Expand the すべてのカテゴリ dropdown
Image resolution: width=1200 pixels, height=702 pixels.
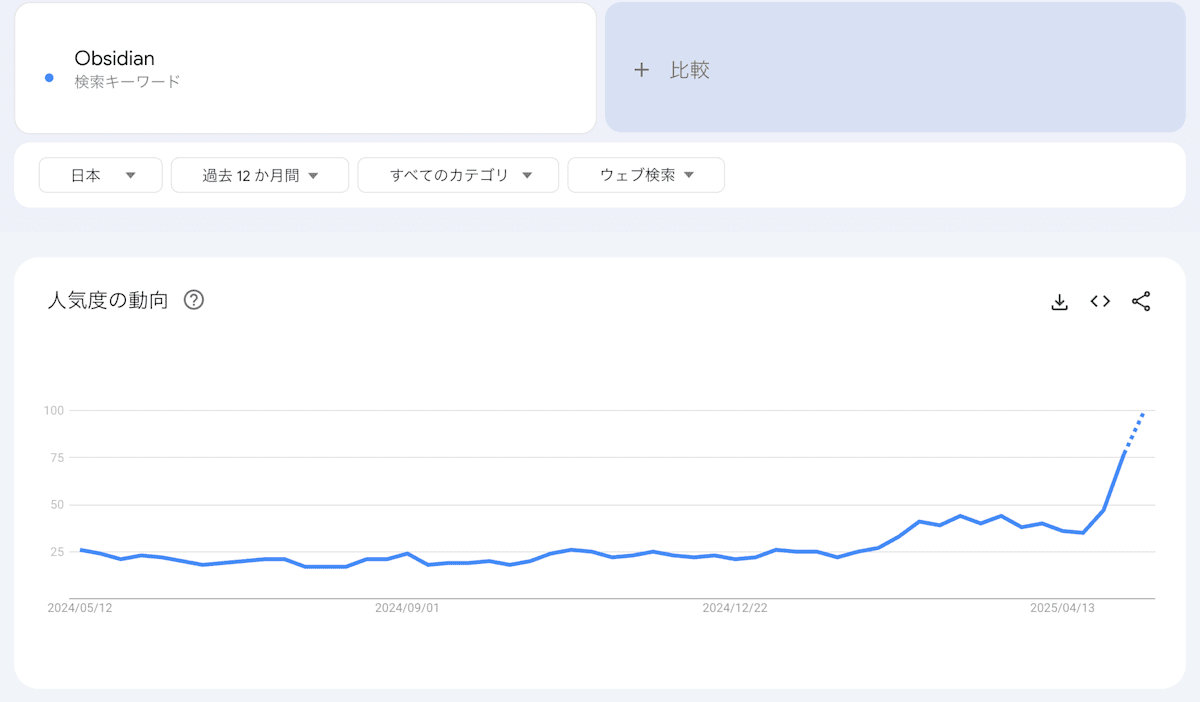tap(458, 175)
